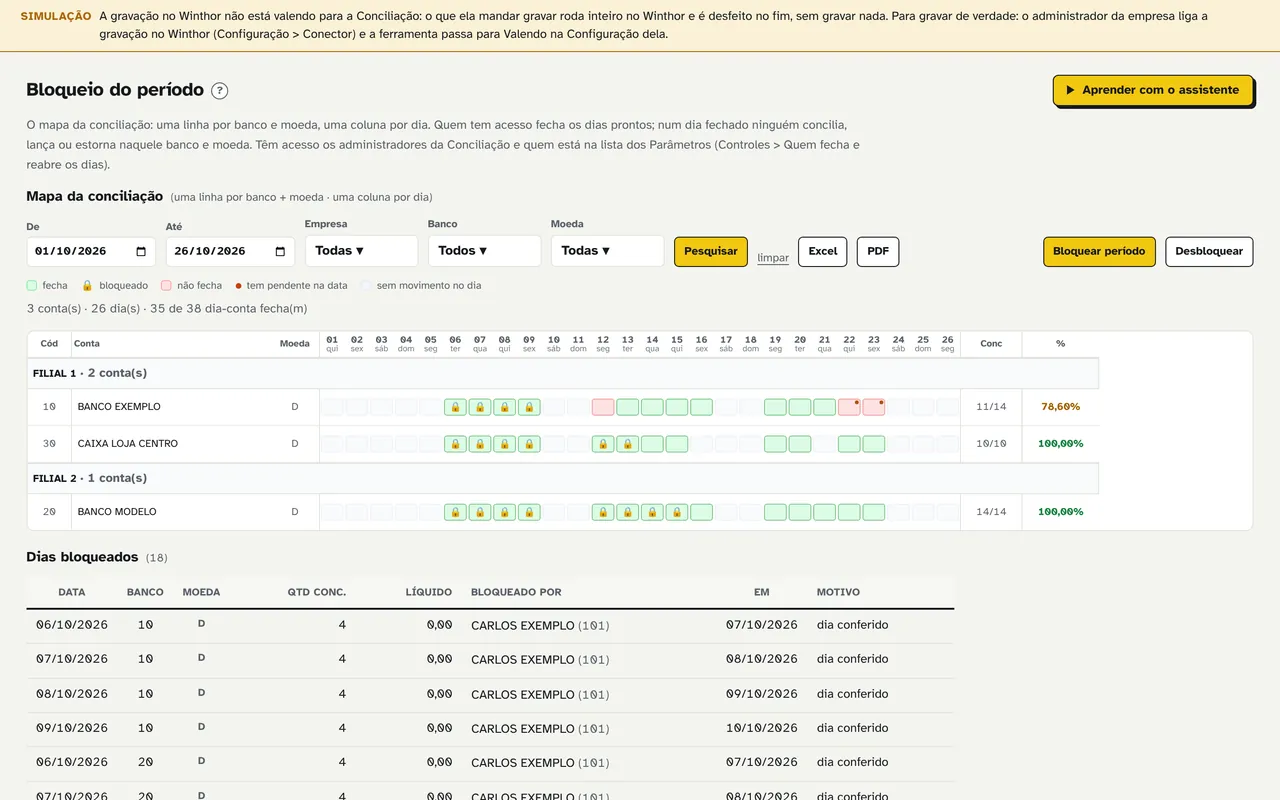
Task: Click the 14/14 Conc value
Action: pos(991,512)
